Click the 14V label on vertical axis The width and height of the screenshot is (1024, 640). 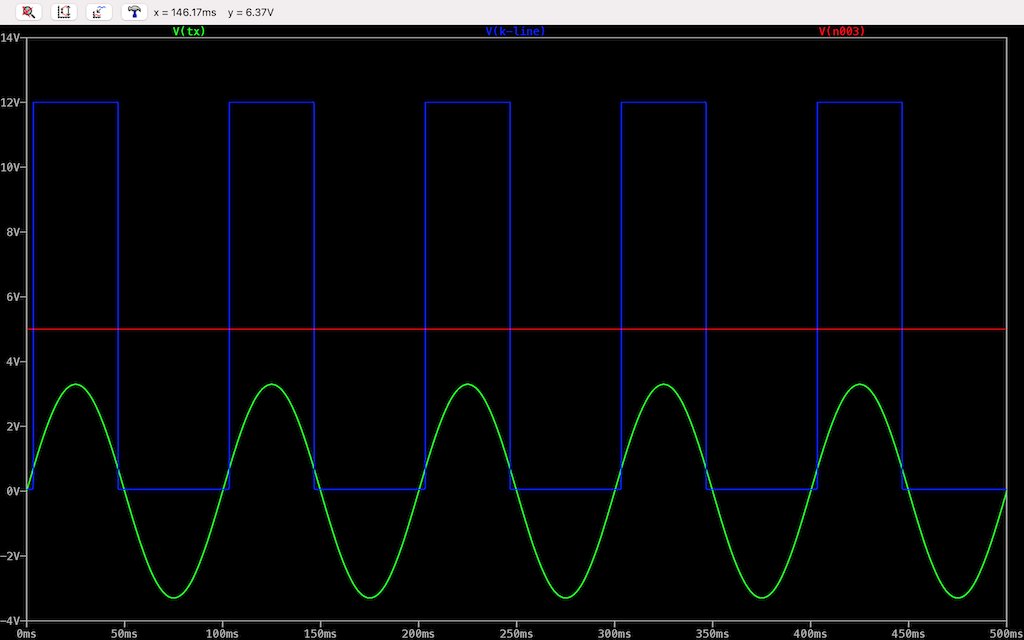pyautogui.click(x=12, y=37)
